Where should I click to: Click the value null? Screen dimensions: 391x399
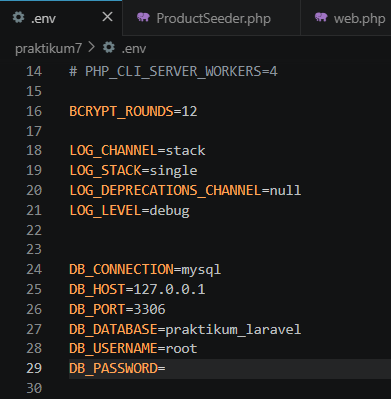coord(285,190)
